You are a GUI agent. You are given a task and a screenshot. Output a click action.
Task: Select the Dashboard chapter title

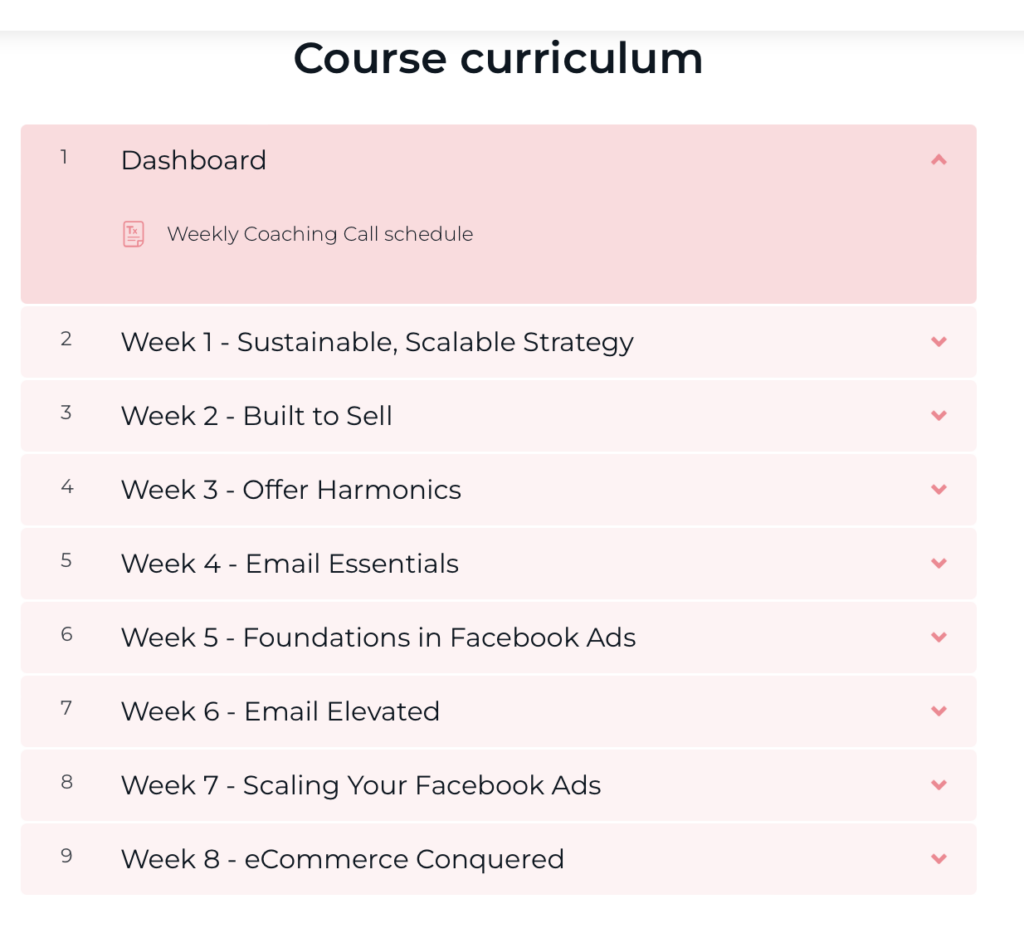[193, 160]
